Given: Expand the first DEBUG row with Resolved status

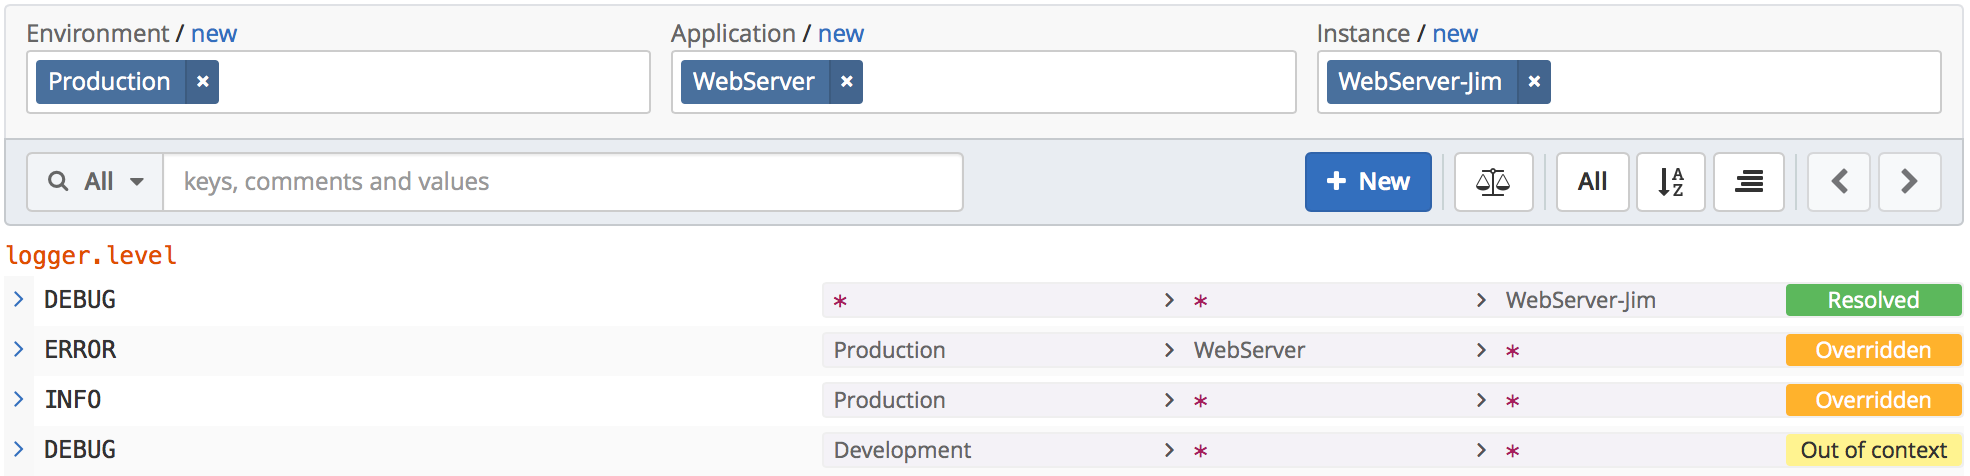Looking at the screenshot, I should coord(19,299).
